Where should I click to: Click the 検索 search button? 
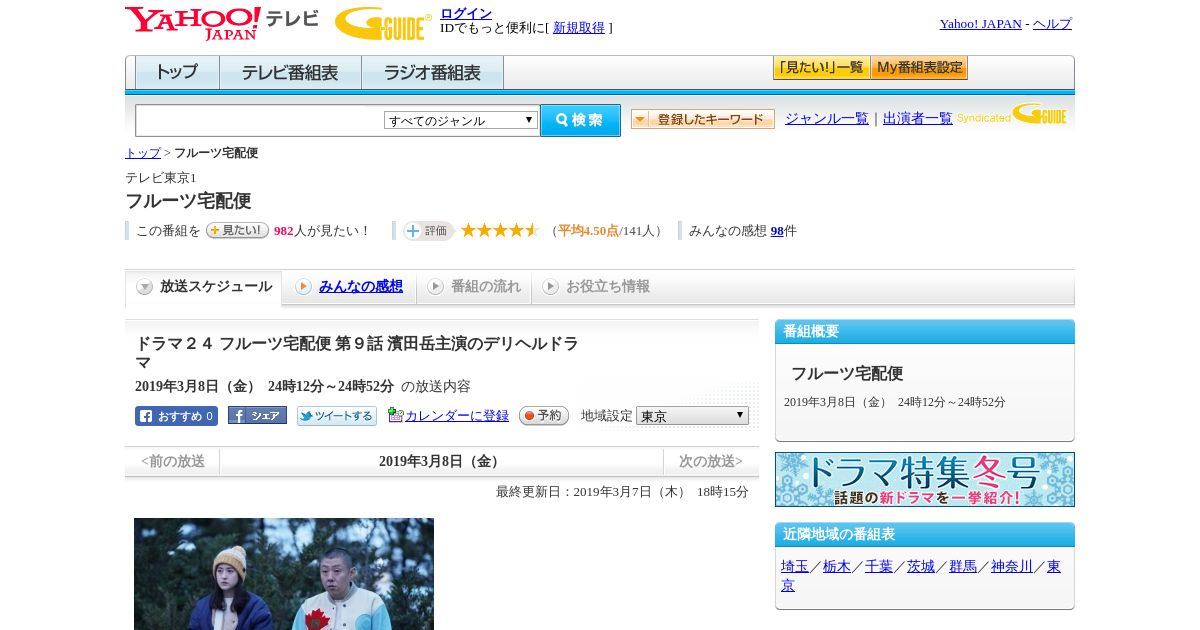coord(580,120)
